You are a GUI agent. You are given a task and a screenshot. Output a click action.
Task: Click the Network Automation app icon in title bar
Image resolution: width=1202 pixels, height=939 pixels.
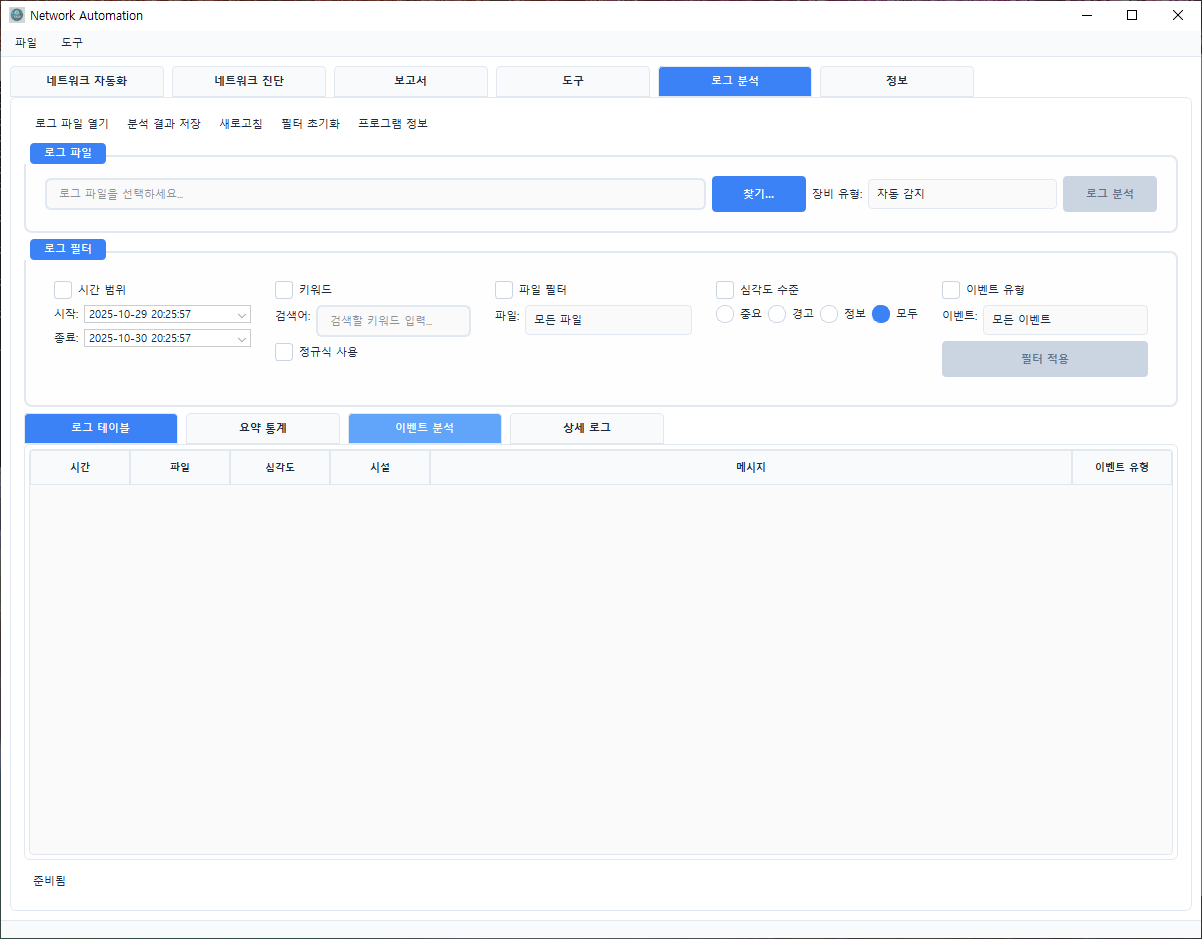pyautogui.click(x=16, y=15)
